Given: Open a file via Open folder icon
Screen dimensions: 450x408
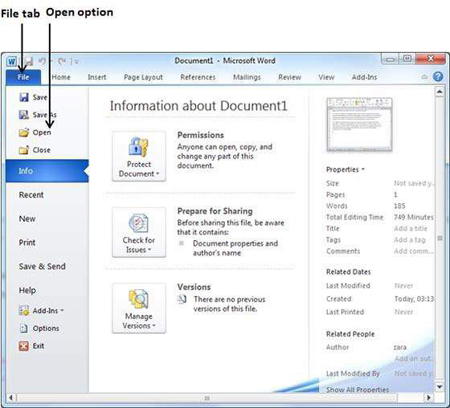Looking at the screenshot, I should click(x=24, y=132).
